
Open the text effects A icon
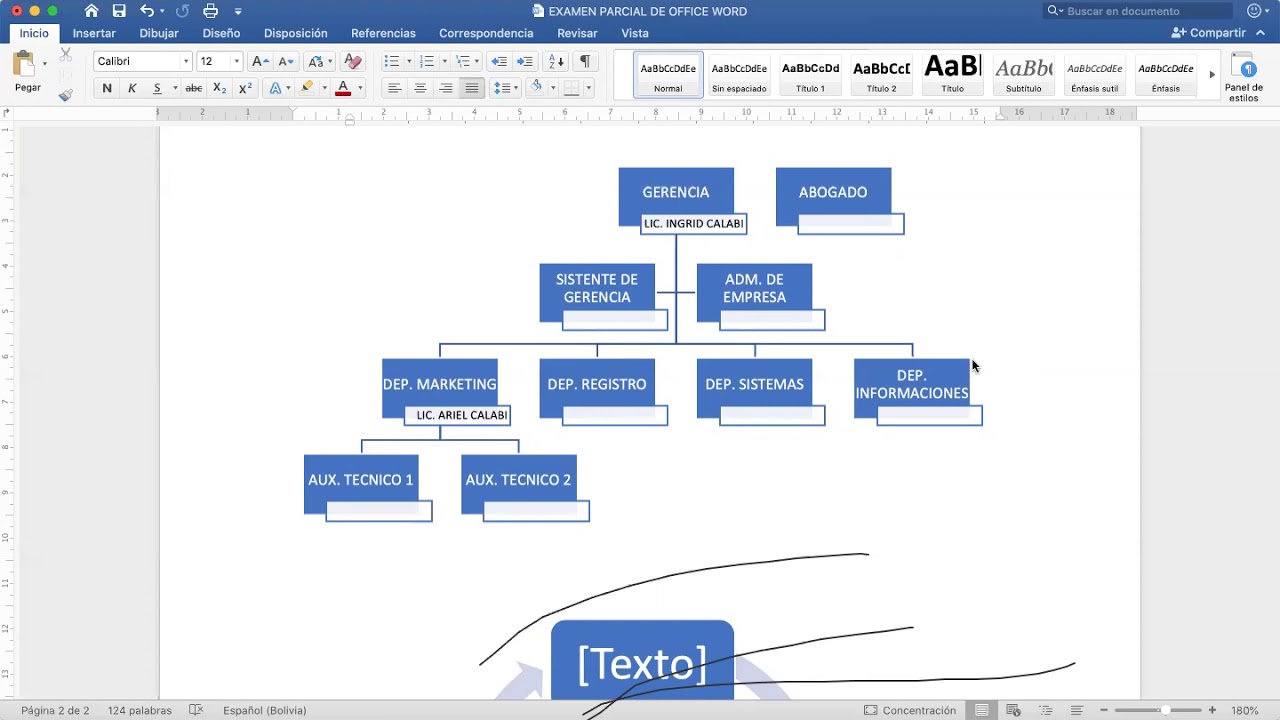click(276, 88)
